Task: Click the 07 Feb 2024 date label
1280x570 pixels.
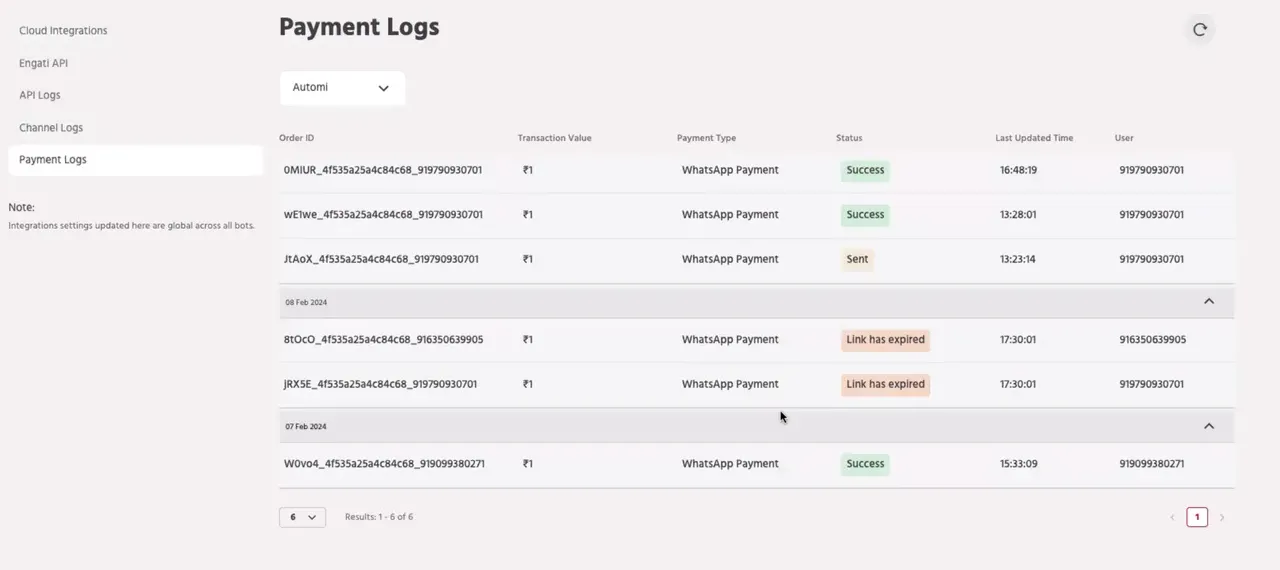Action: (x=306, y=427)
